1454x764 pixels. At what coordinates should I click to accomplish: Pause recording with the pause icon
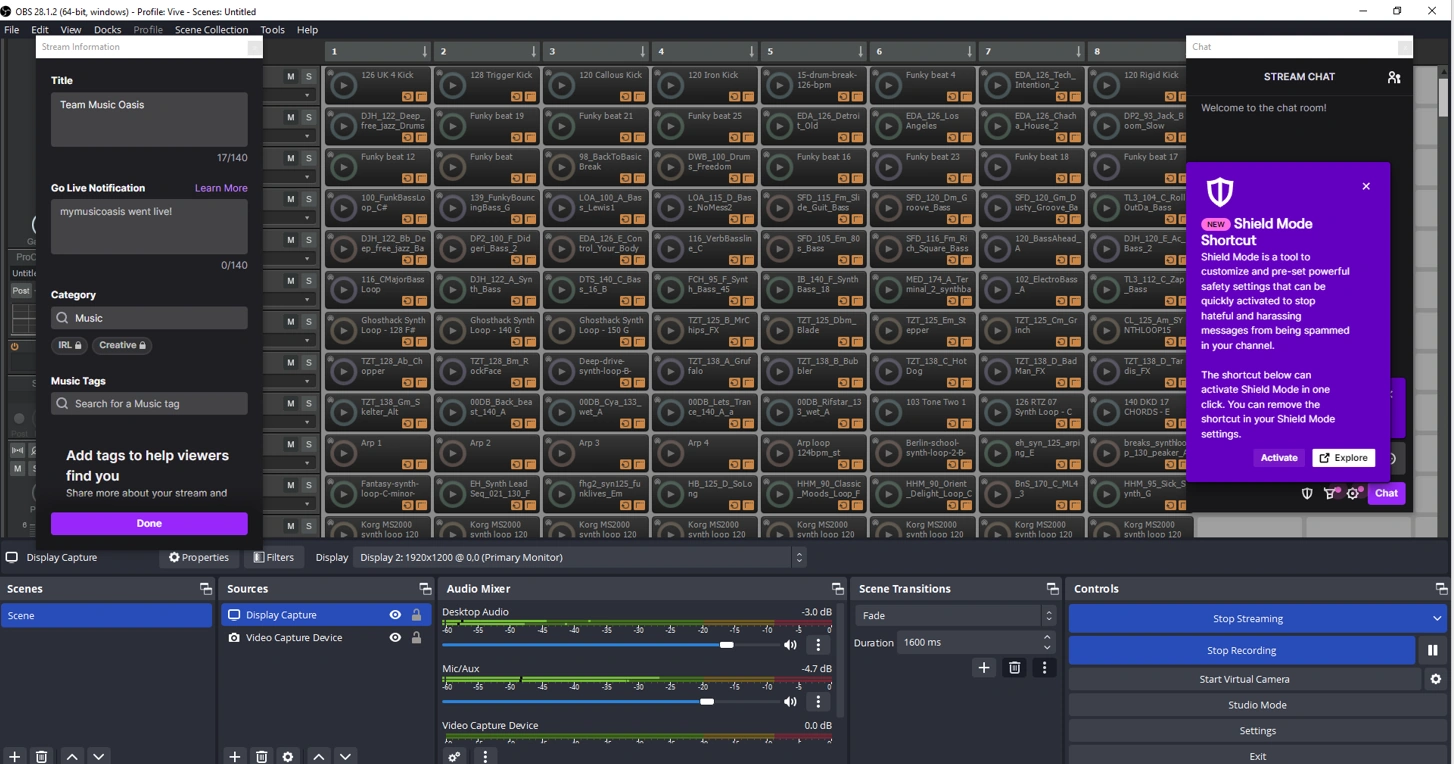click(1432, 650)
